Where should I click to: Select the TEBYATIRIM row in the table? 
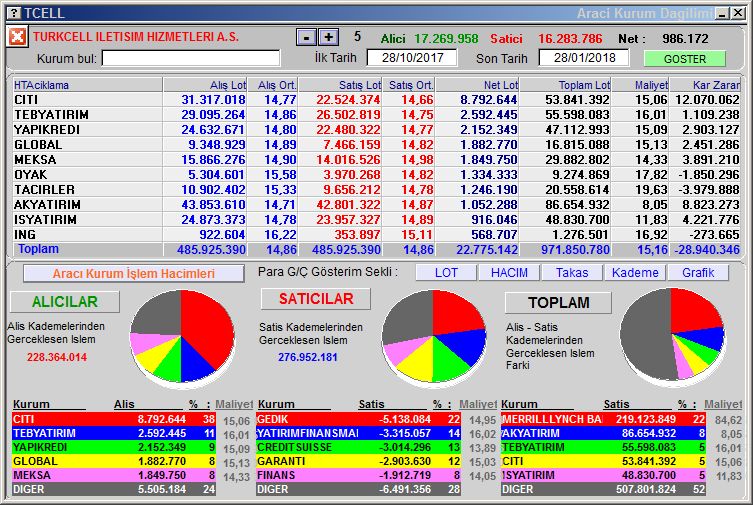(x=376, y=115)
